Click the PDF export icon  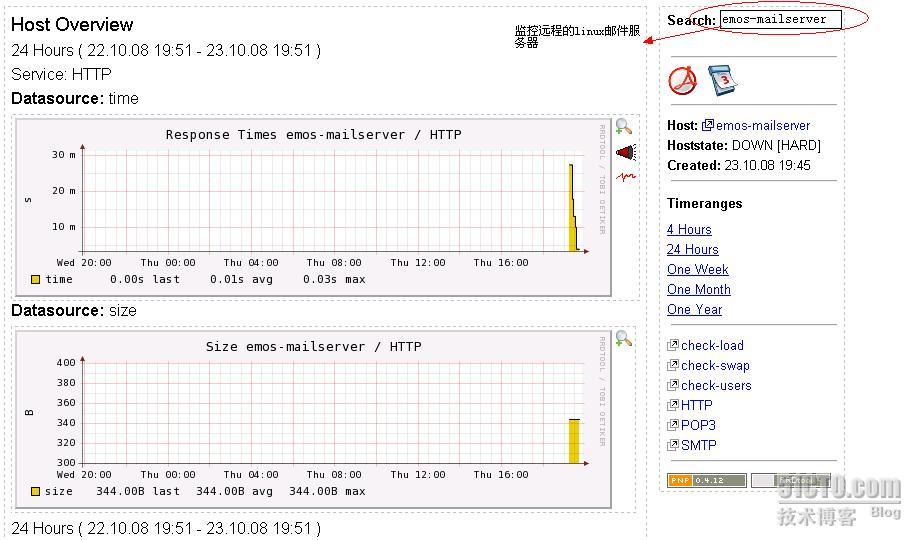click(682, 81)
